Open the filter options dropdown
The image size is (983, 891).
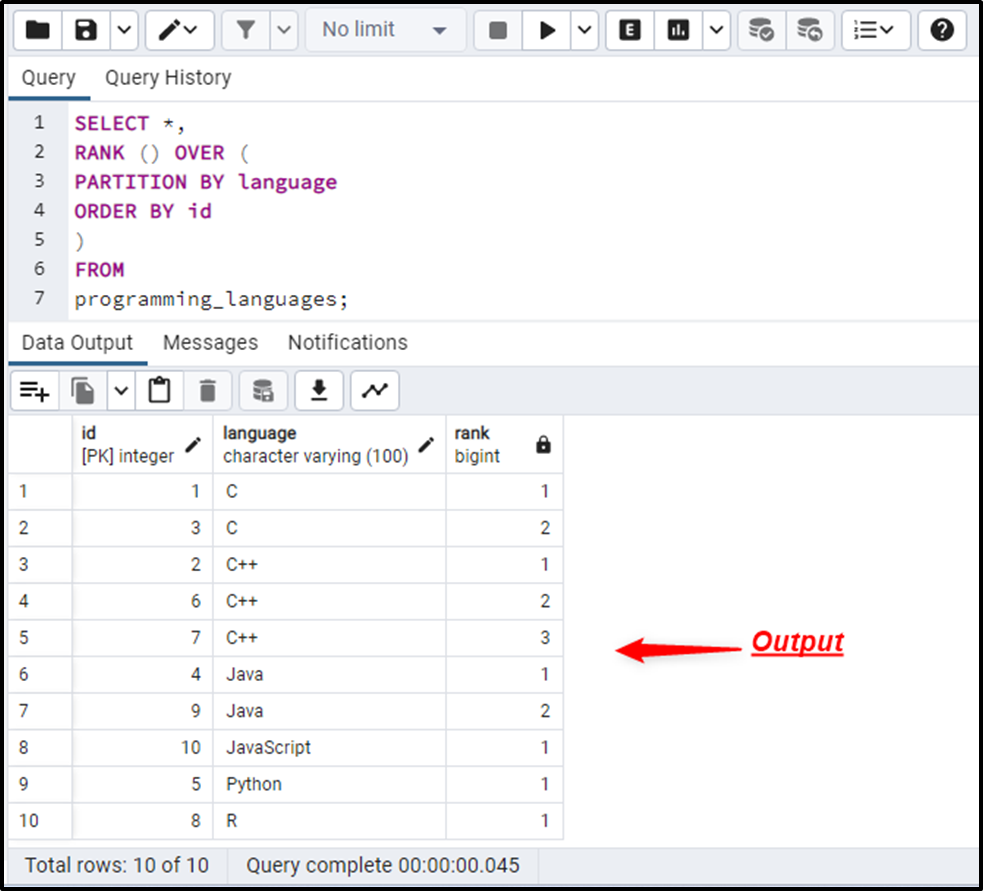281,30
